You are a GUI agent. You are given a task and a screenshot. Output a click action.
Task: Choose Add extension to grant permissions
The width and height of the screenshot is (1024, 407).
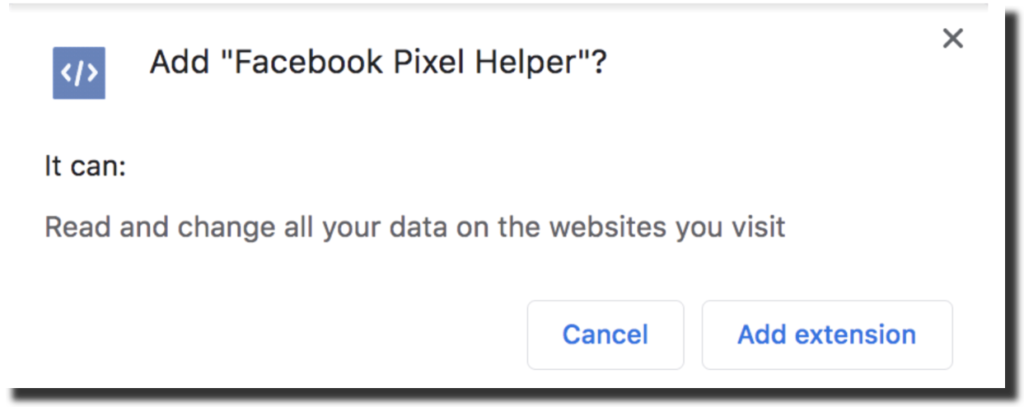point(827,334)
